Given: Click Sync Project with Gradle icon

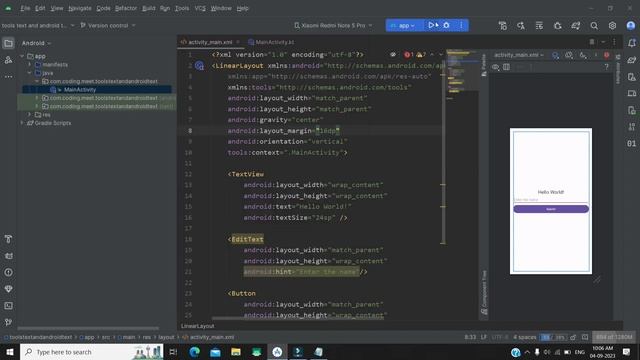Looking at the screenshot, I should point(576,26).
